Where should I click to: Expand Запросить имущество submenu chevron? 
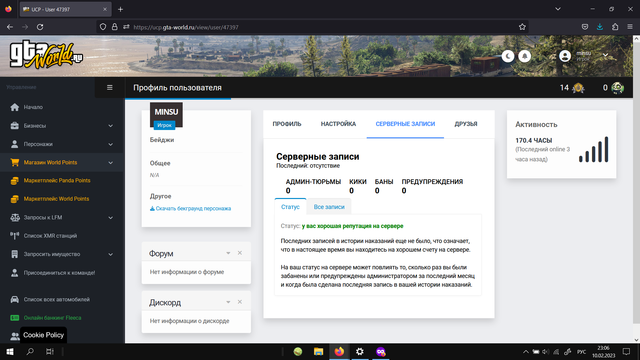pyautogui.click(x=111, y=254)
